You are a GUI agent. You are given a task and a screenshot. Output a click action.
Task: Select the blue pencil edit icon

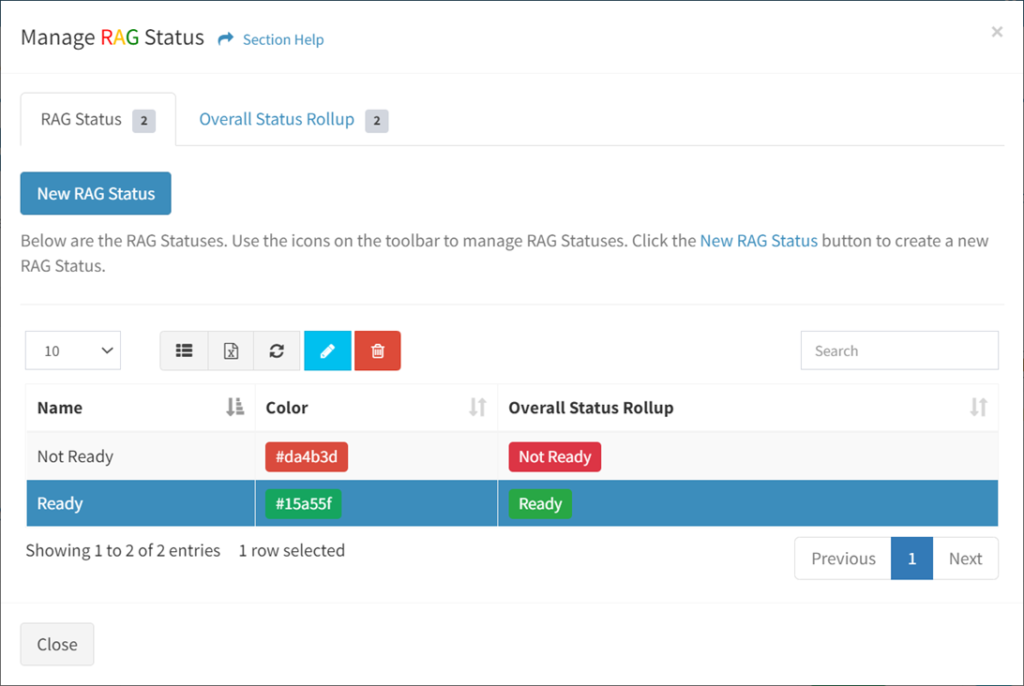click(x=327, y=350)
